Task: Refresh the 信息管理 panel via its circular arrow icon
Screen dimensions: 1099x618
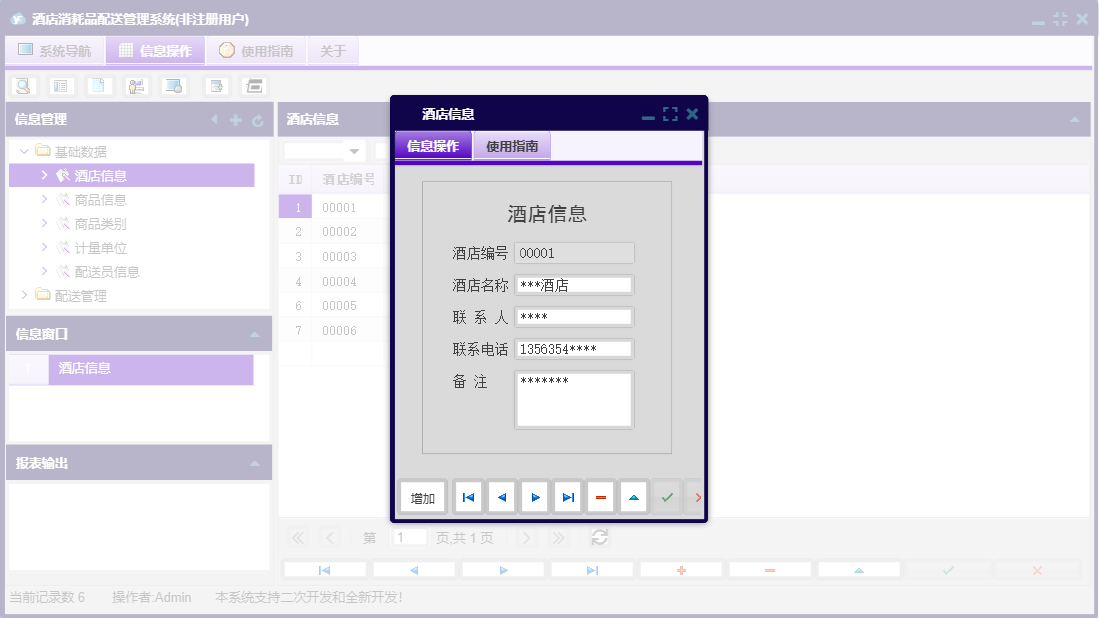Action: [x=260, y=119]
